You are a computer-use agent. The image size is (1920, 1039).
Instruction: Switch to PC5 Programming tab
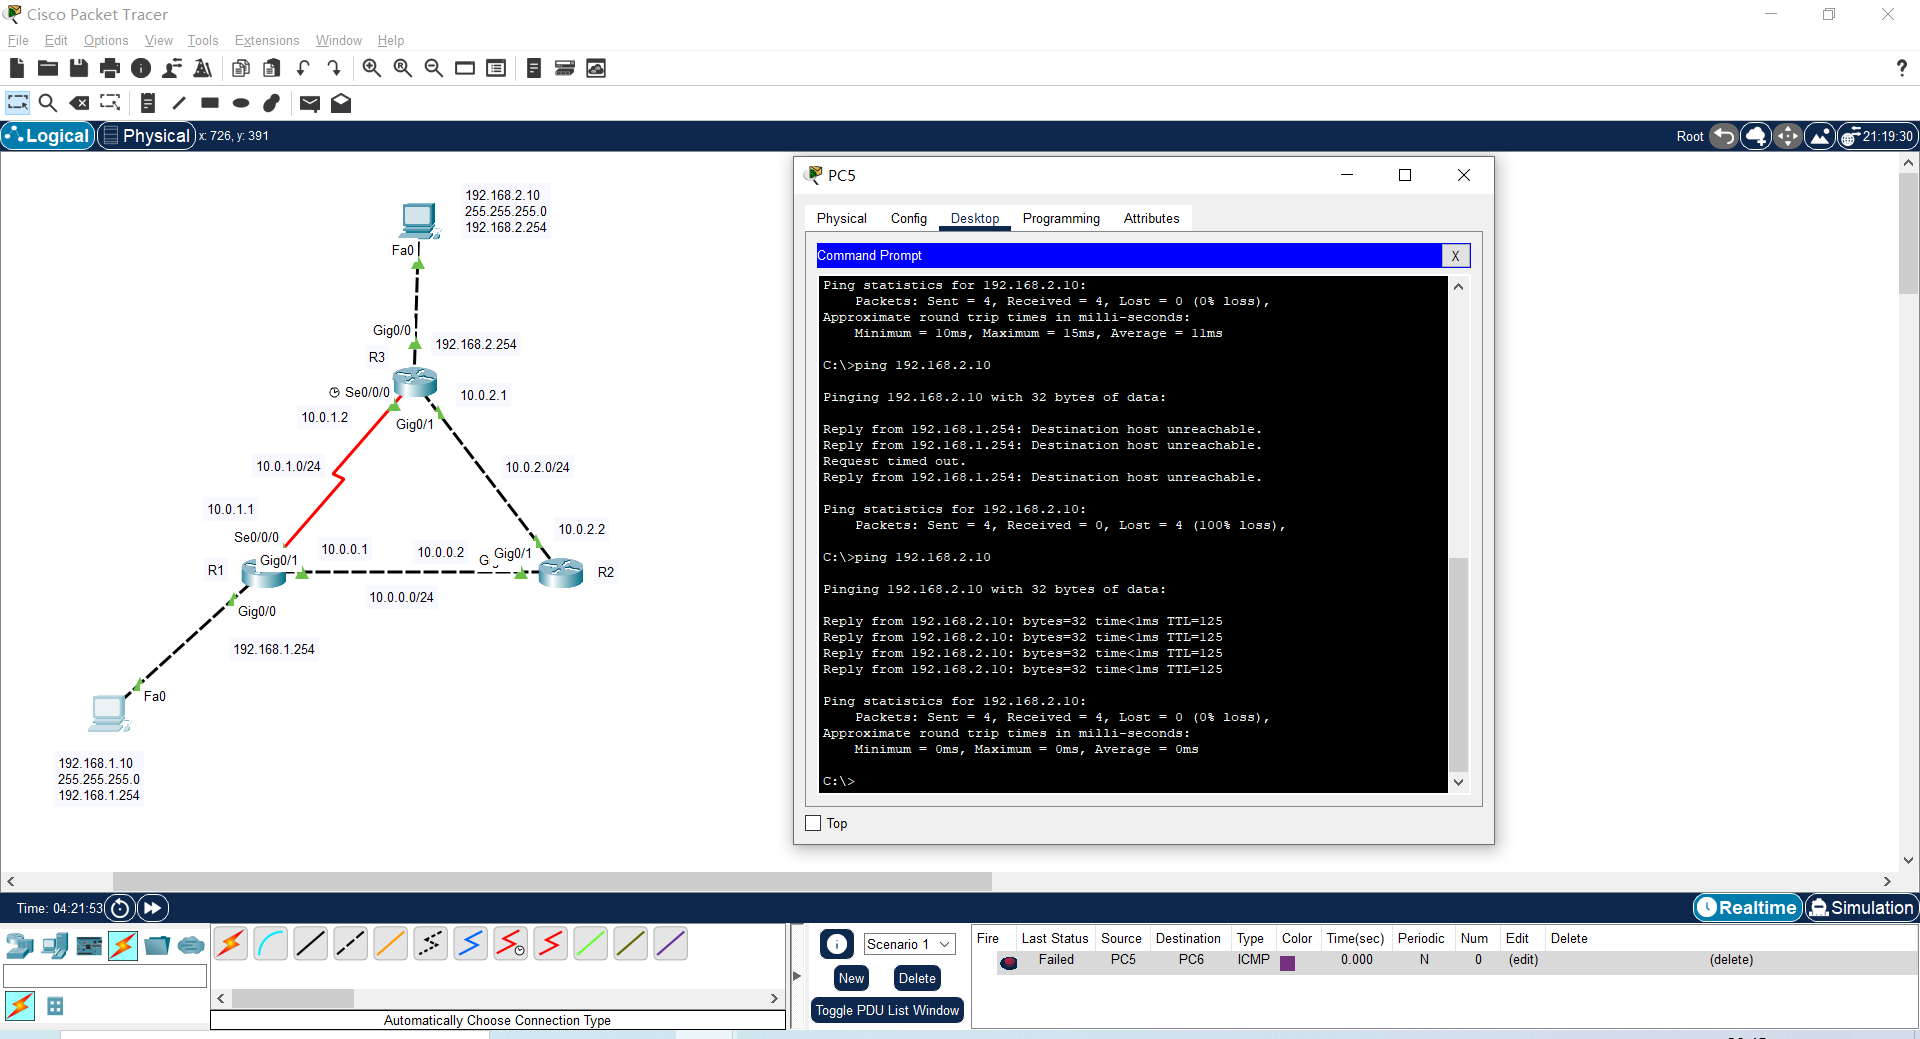click(1061, 218)
